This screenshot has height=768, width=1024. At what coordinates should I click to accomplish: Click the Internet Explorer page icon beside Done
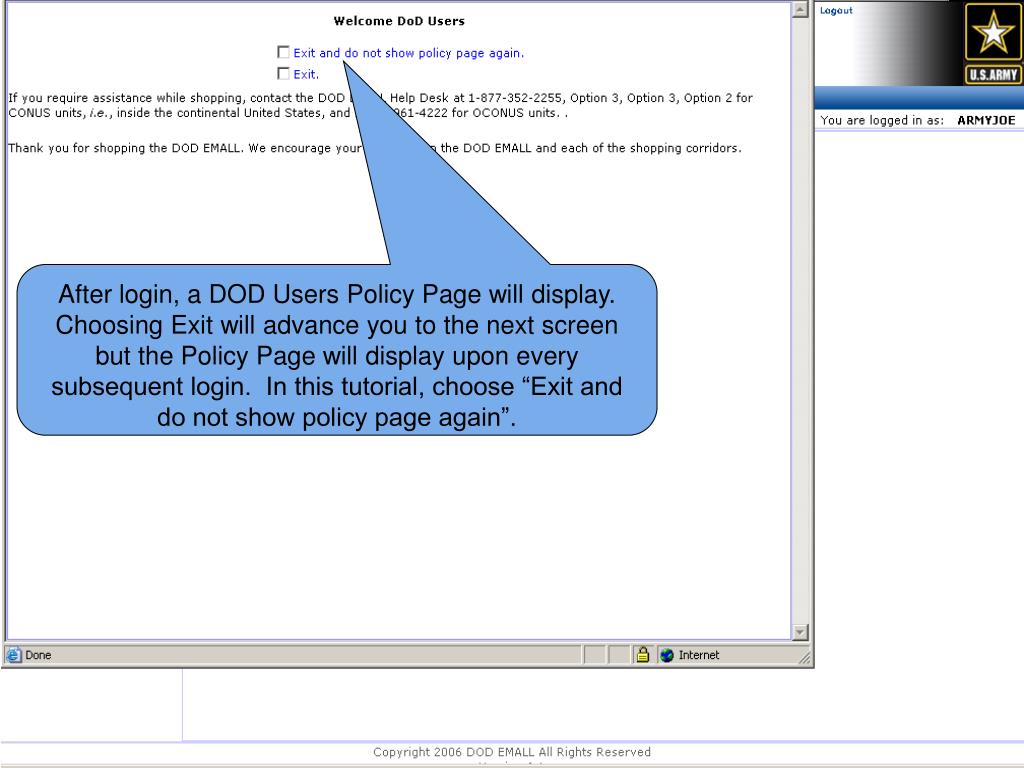13,654
